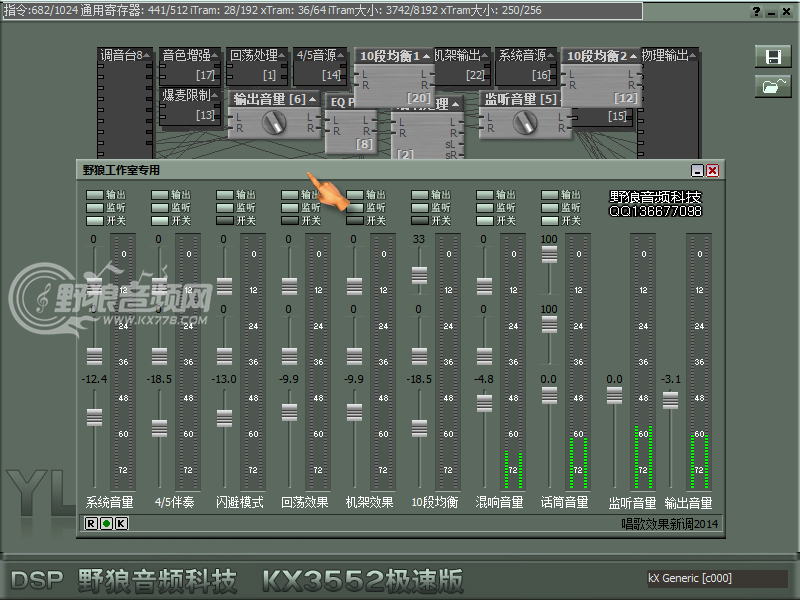Click the 机架效果 middle fader handle
The height and width of the screenshot is (600, 800).
[x=355, y=356]
